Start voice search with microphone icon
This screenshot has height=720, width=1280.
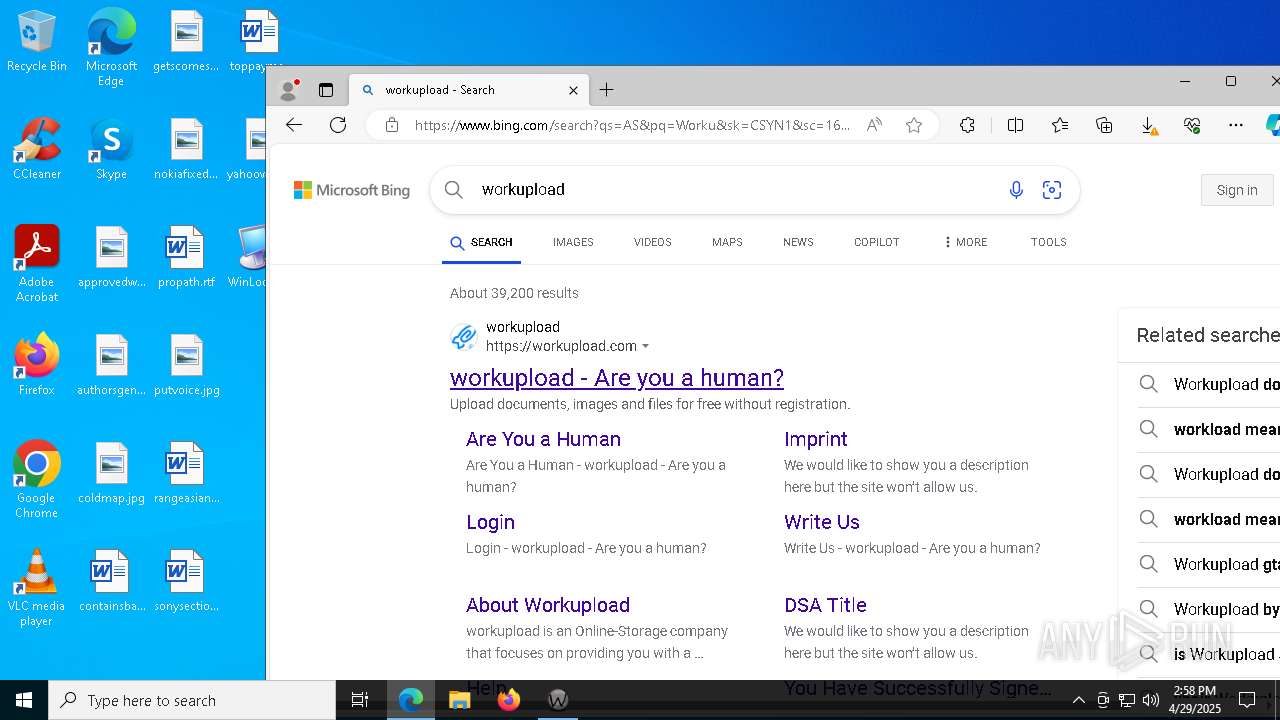1016,190
